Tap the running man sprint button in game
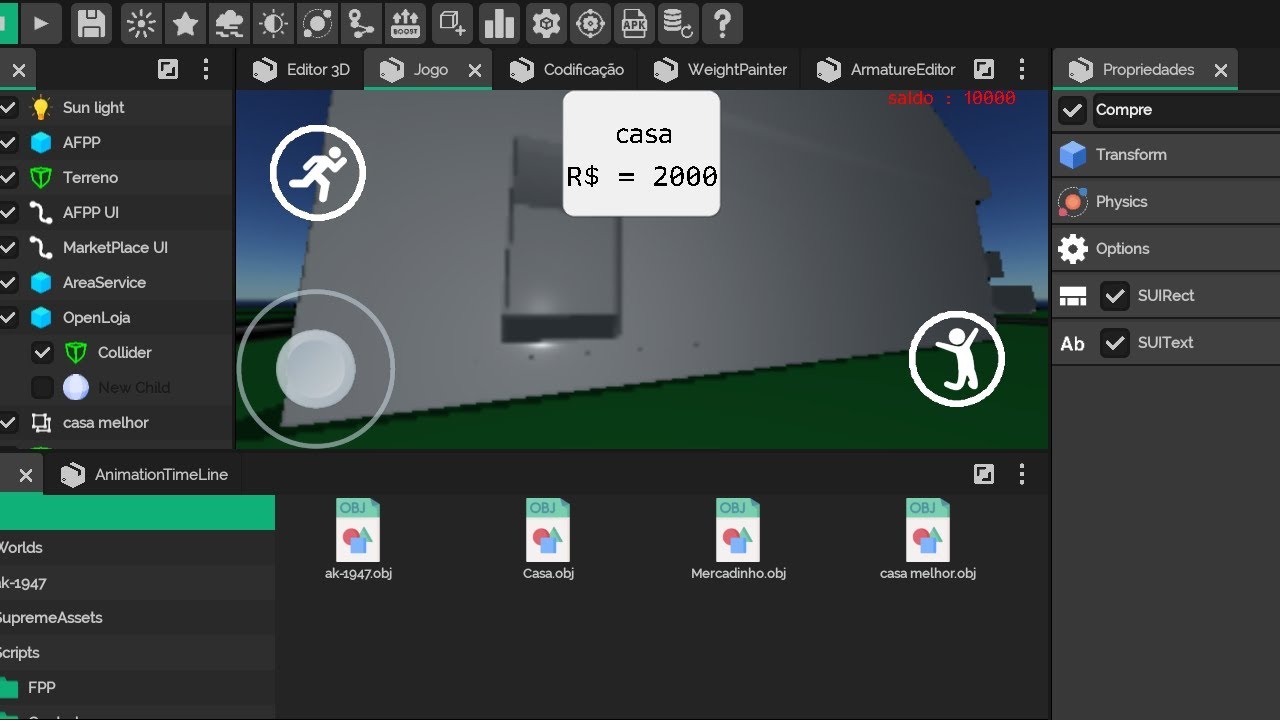This screenshot has height=720, width=1280. tap(318, 173)
